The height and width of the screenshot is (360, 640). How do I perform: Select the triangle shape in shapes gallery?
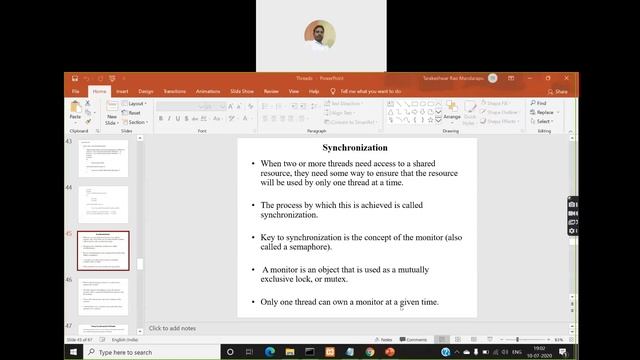click(x=391, y=112)
